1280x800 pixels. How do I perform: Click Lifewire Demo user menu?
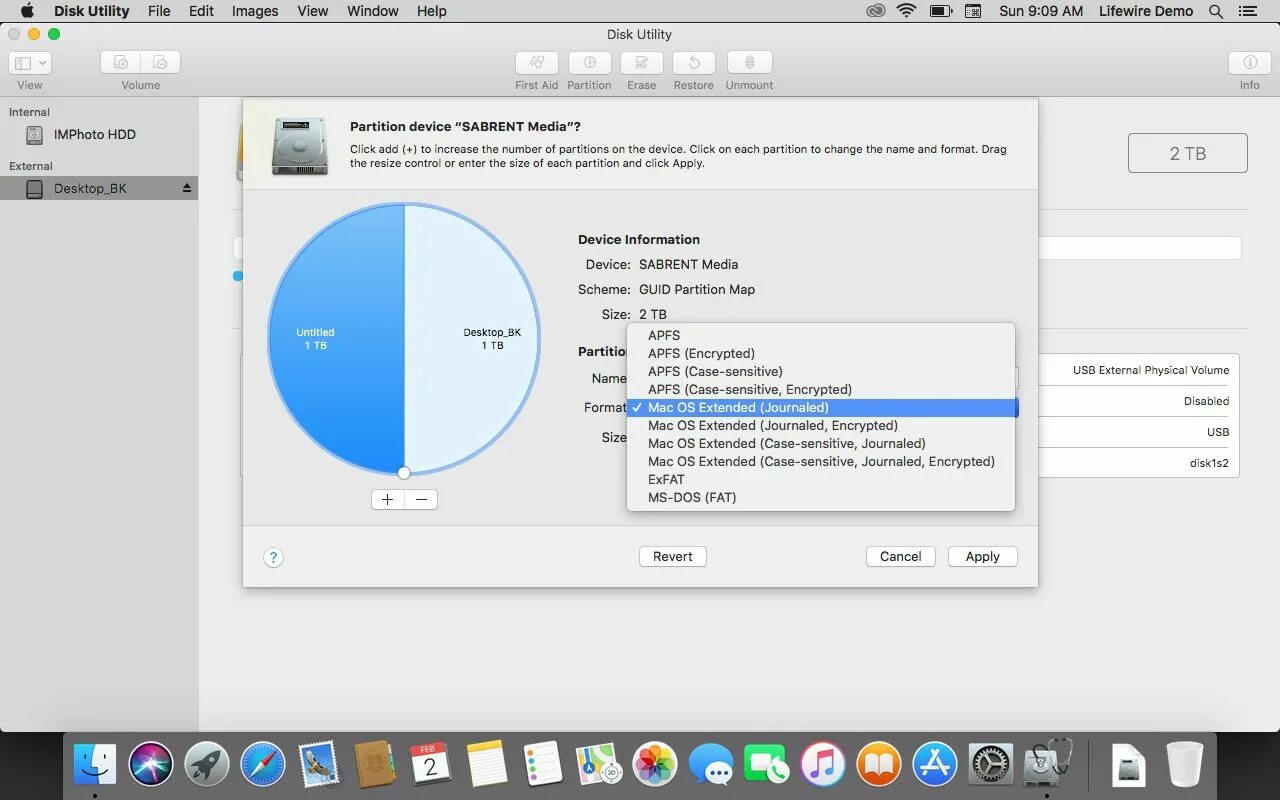pyautogui.click(x=1146, y=11)
